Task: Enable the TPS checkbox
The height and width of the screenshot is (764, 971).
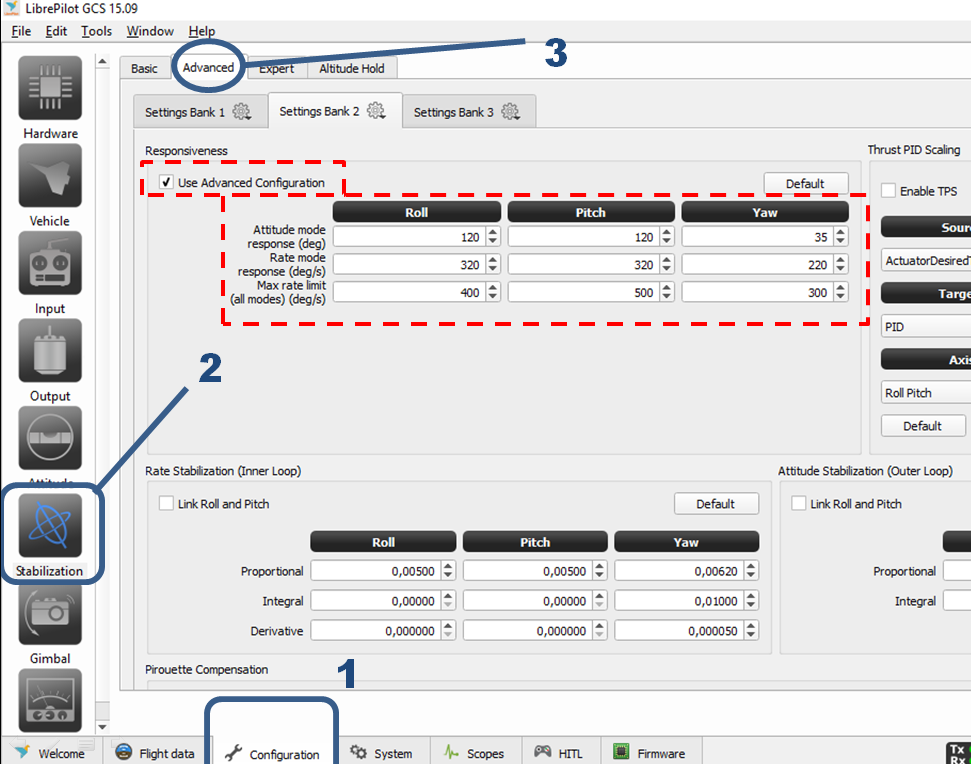Action: 888,191
